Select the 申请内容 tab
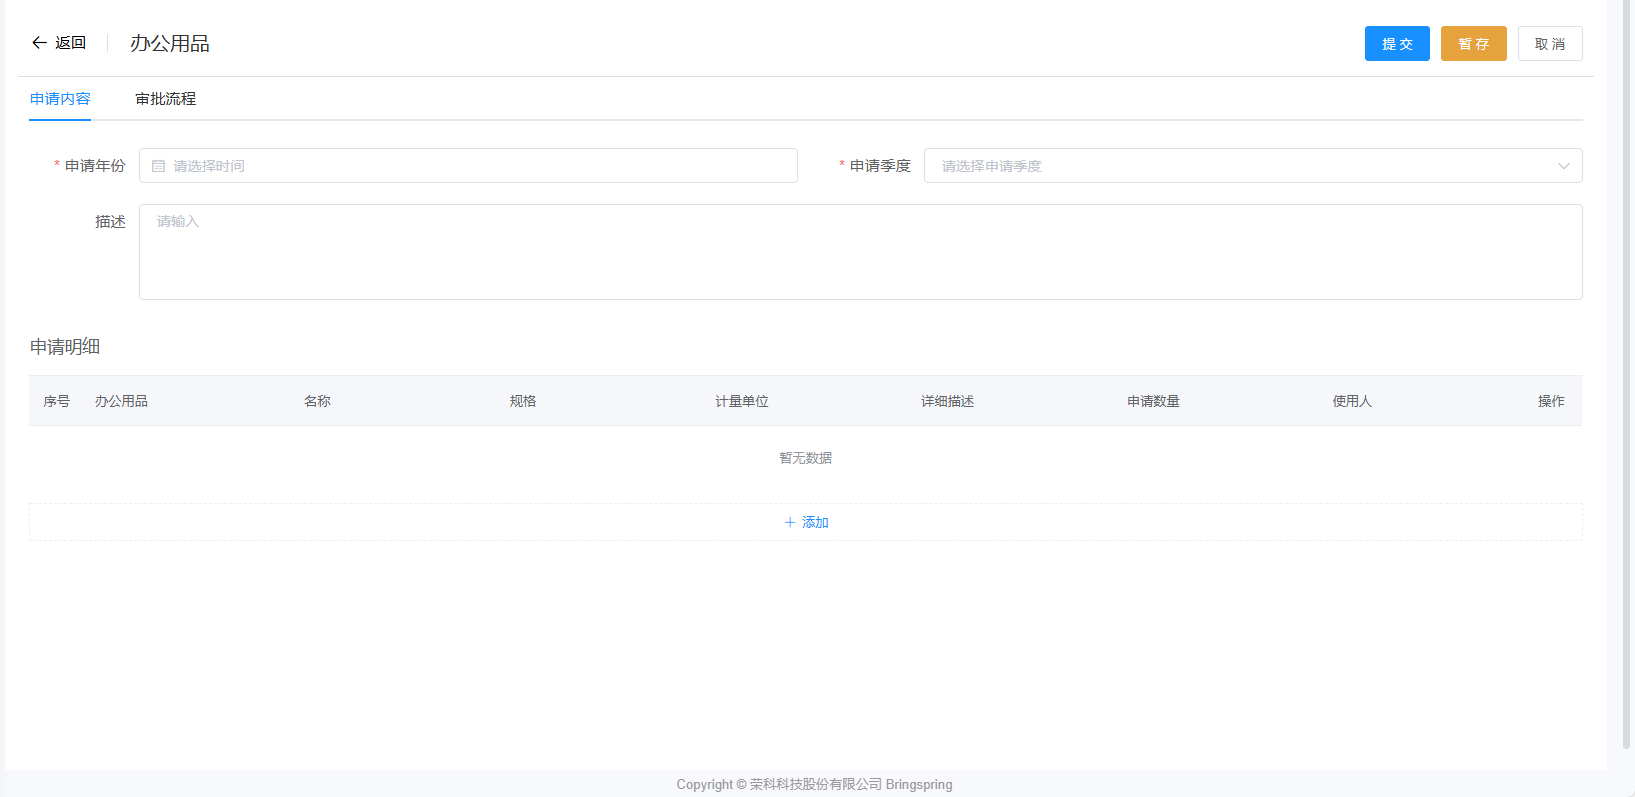Viewport: 1635px width, 797px height. pos(60,99)
